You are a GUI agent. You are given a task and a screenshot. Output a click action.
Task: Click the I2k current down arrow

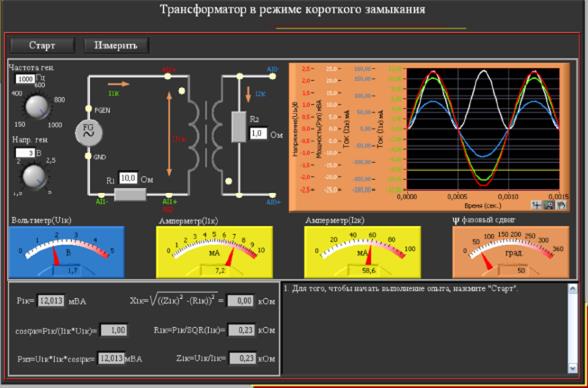coord(248,94)
